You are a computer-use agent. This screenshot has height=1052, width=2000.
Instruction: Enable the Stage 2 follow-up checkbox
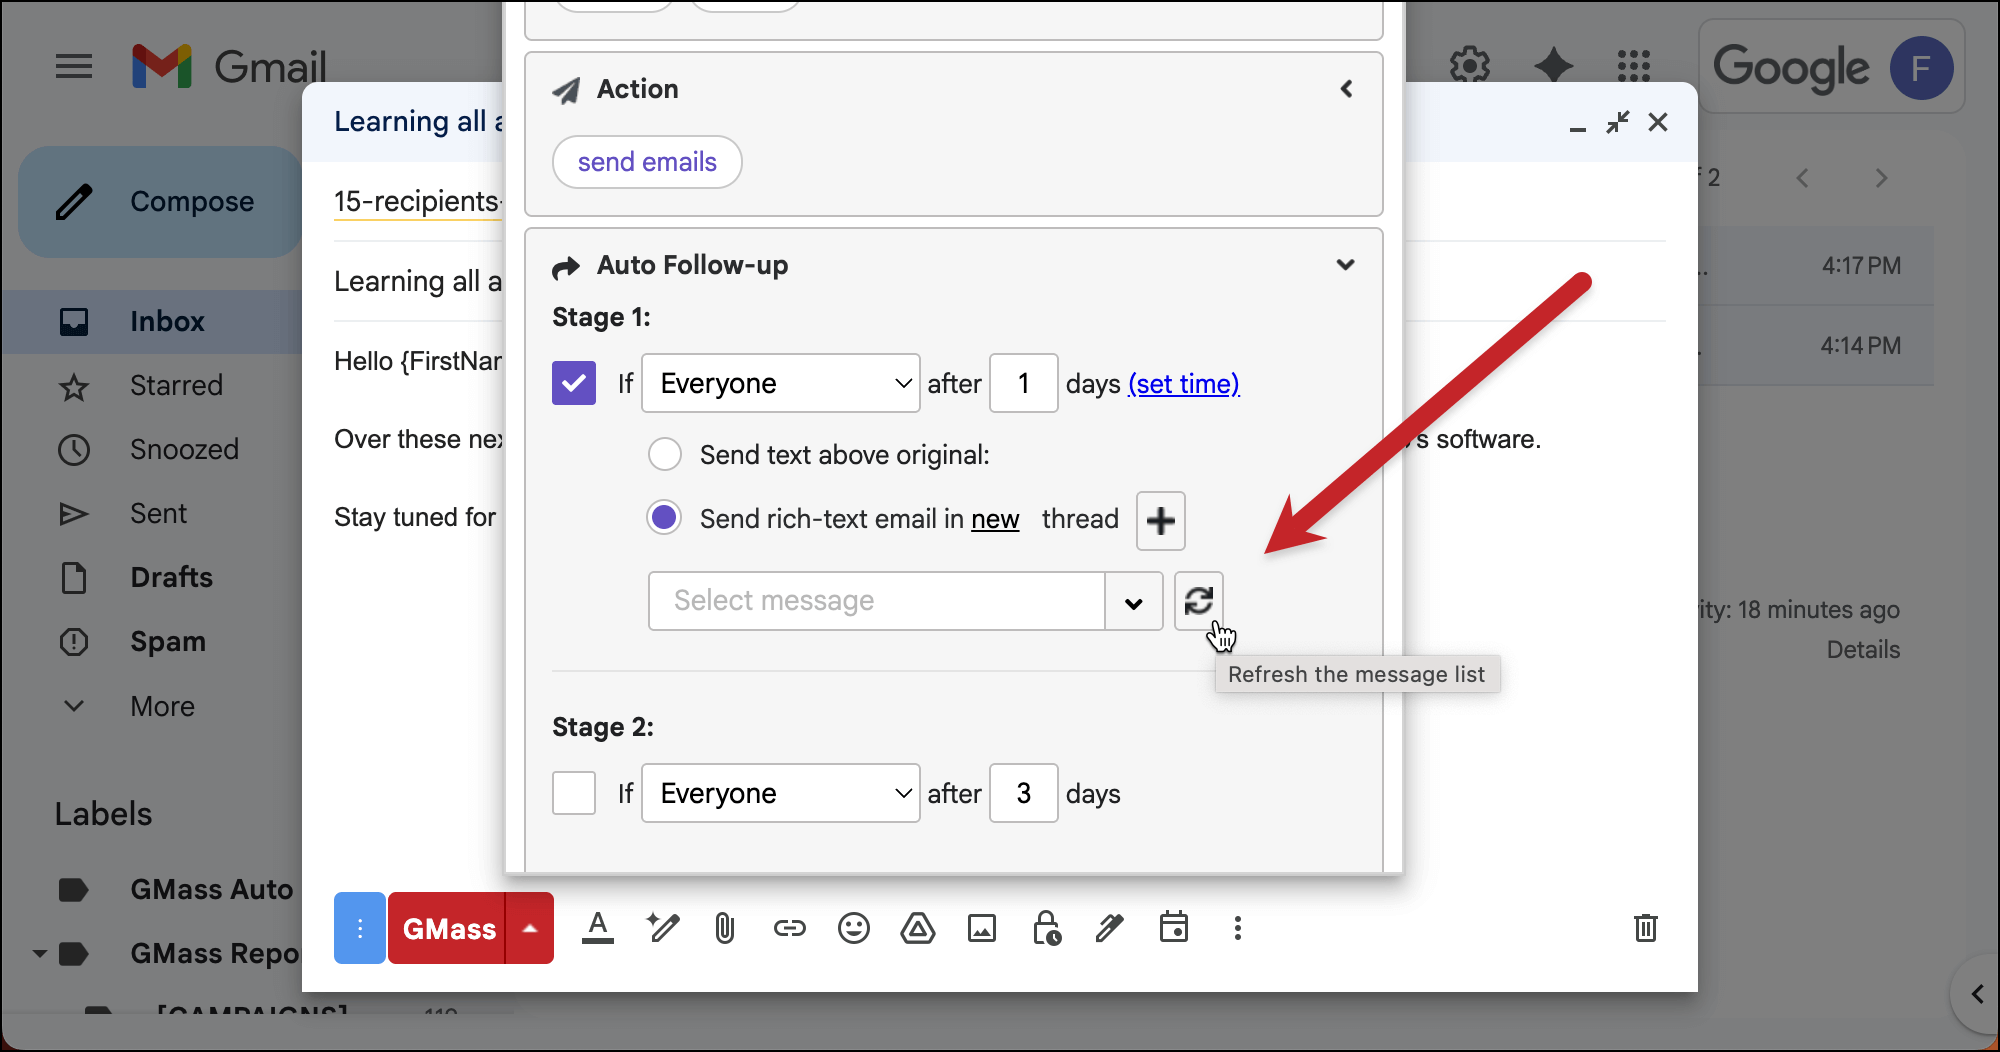(574, 794)
